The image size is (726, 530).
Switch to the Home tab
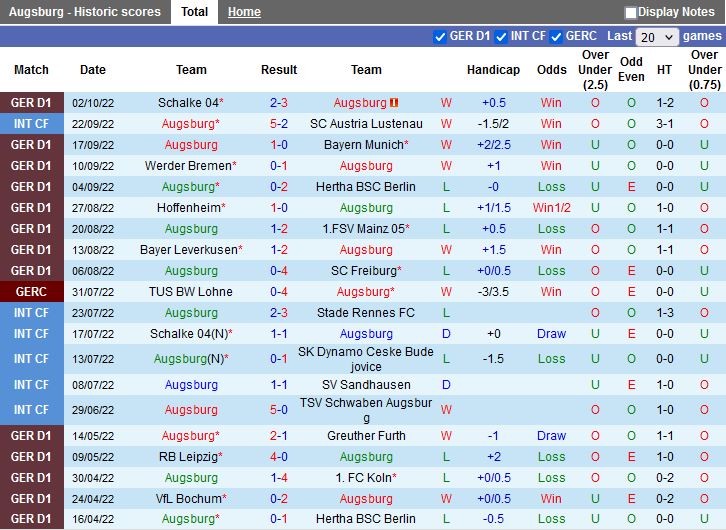click(244, 12)
